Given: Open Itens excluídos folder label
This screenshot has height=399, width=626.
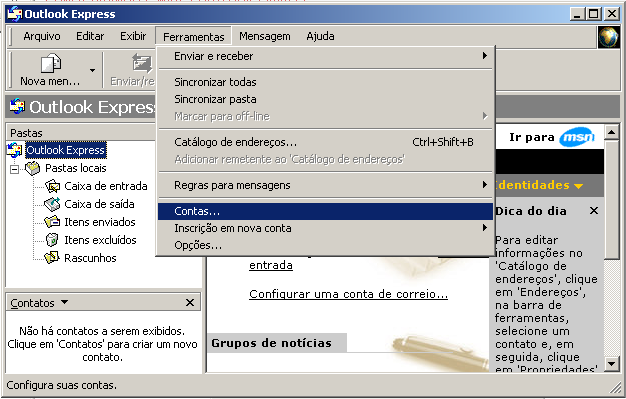Looking at the screenshot, I should [x=100, y=240].
